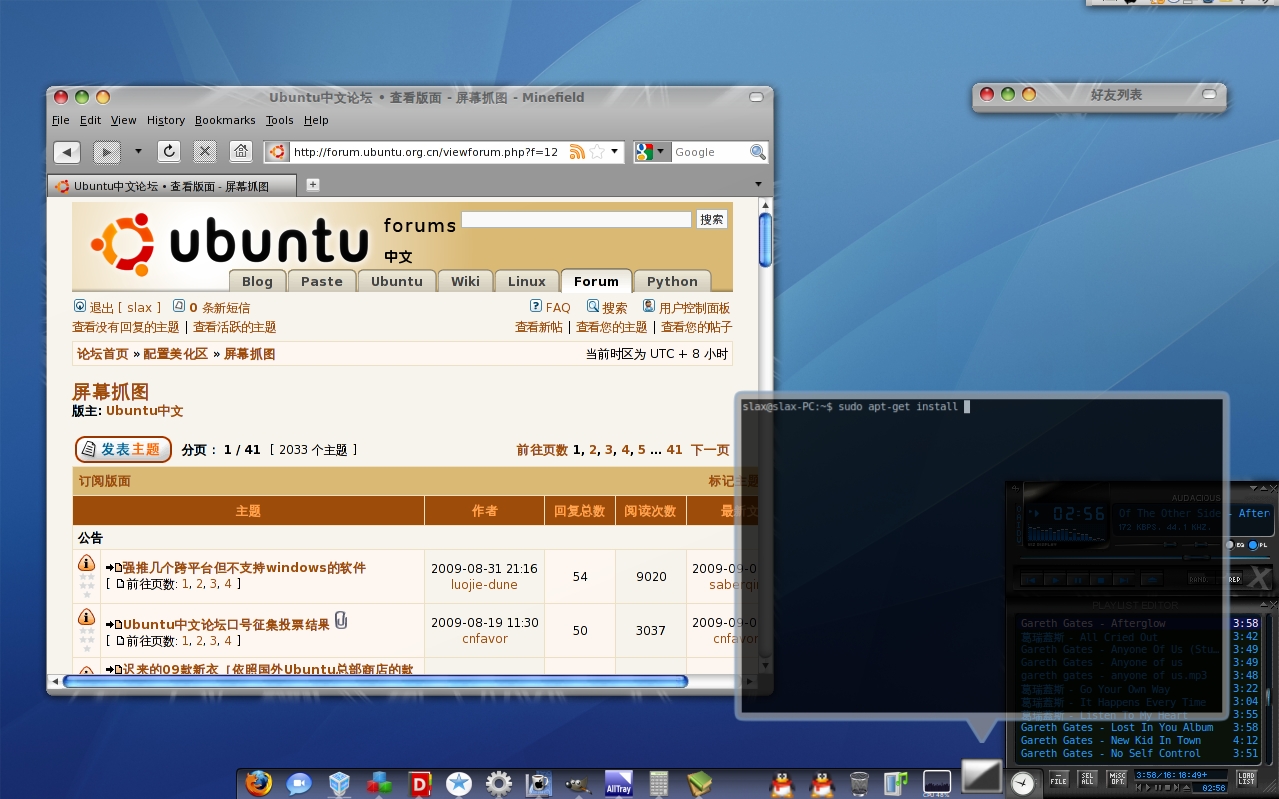Click the URL address field
This screenshot has height=799, width=1279.
(428, 152)
